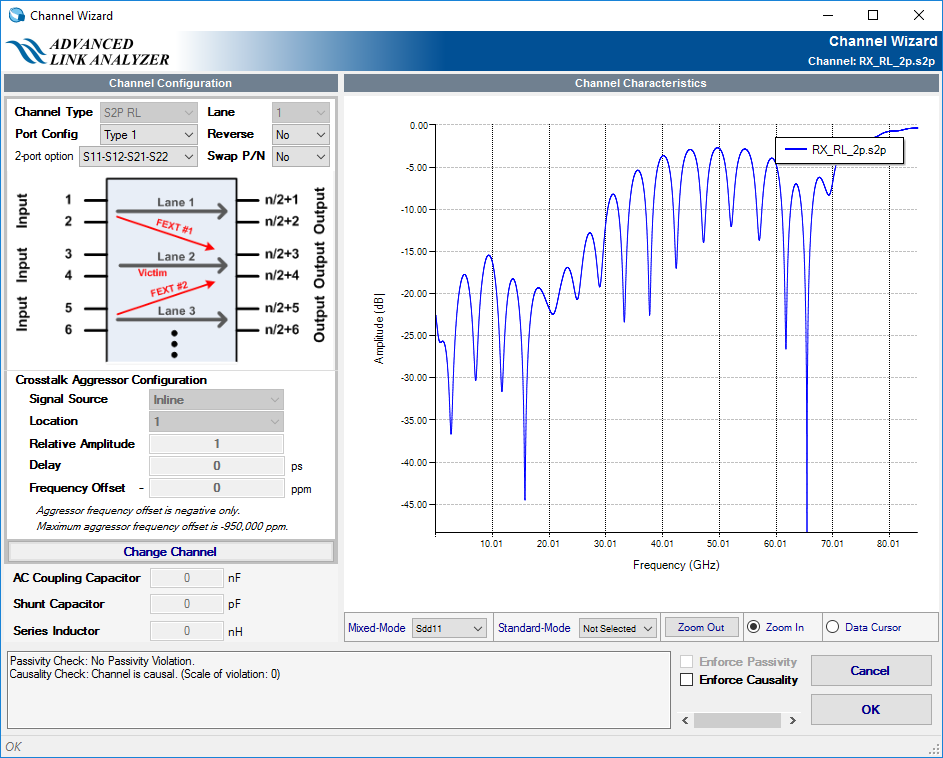Expand the 2-port option dropdown

coord(138,157)
